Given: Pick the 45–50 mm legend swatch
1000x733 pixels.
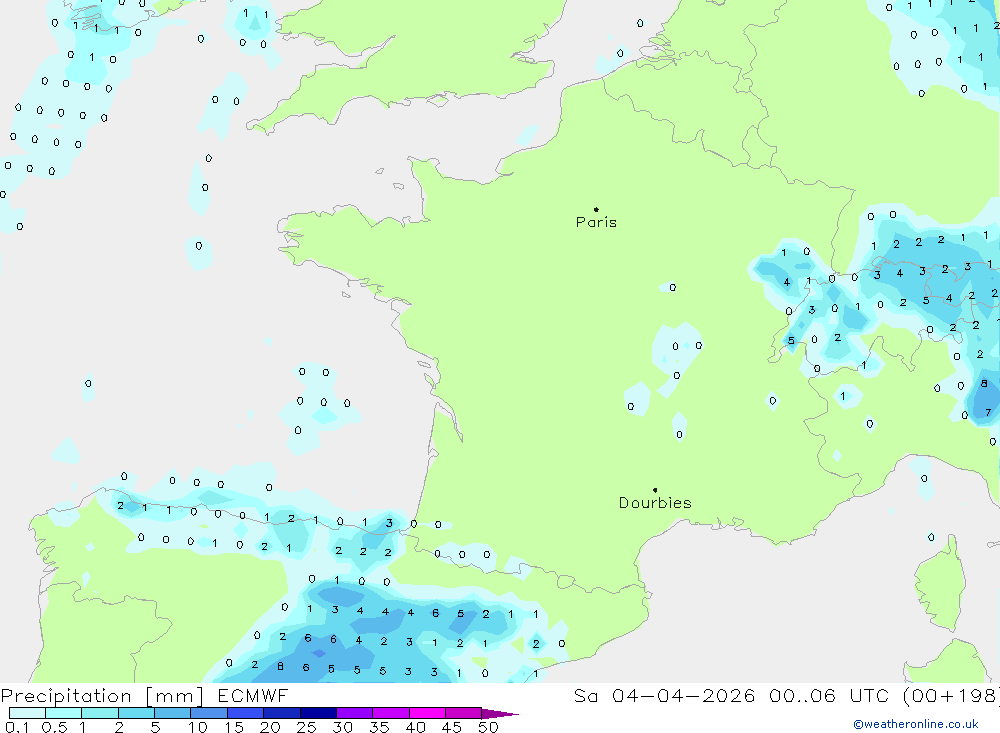Looking at the screenshot, I should tap(464, 713).
